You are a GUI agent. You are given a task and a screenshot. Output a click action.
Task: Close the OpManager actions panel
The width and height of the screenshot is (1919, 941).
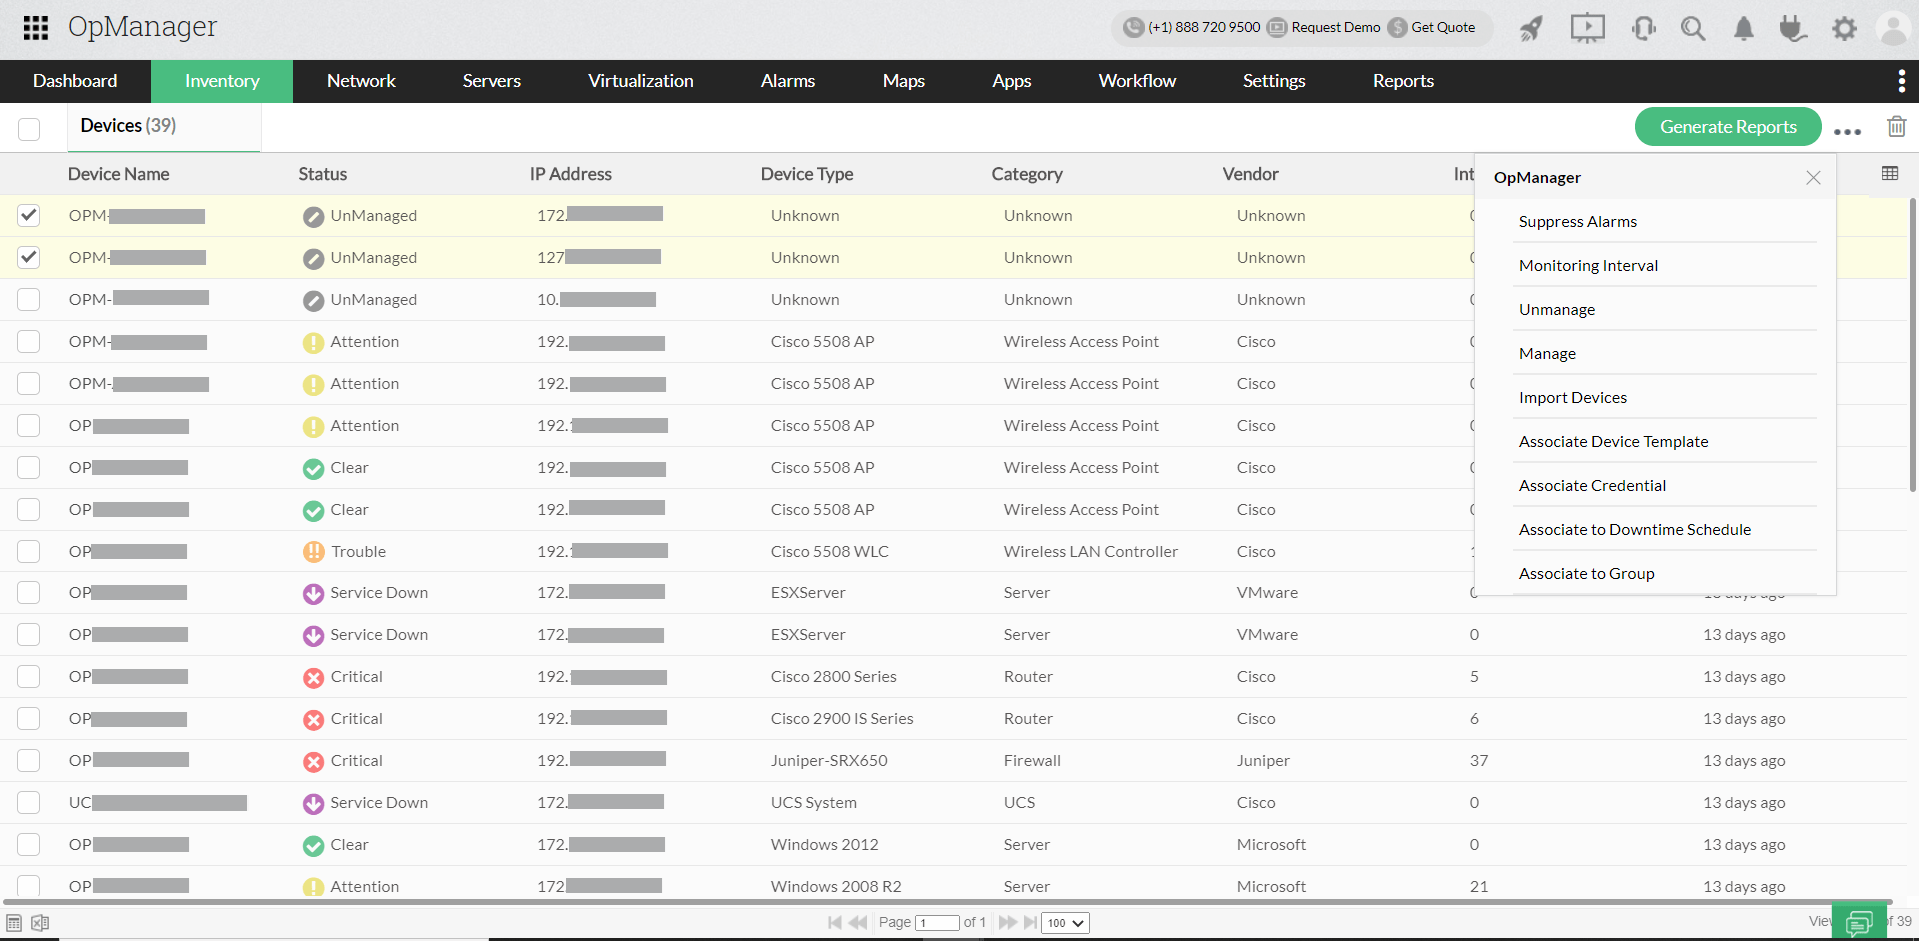[x=1813, y=178]
